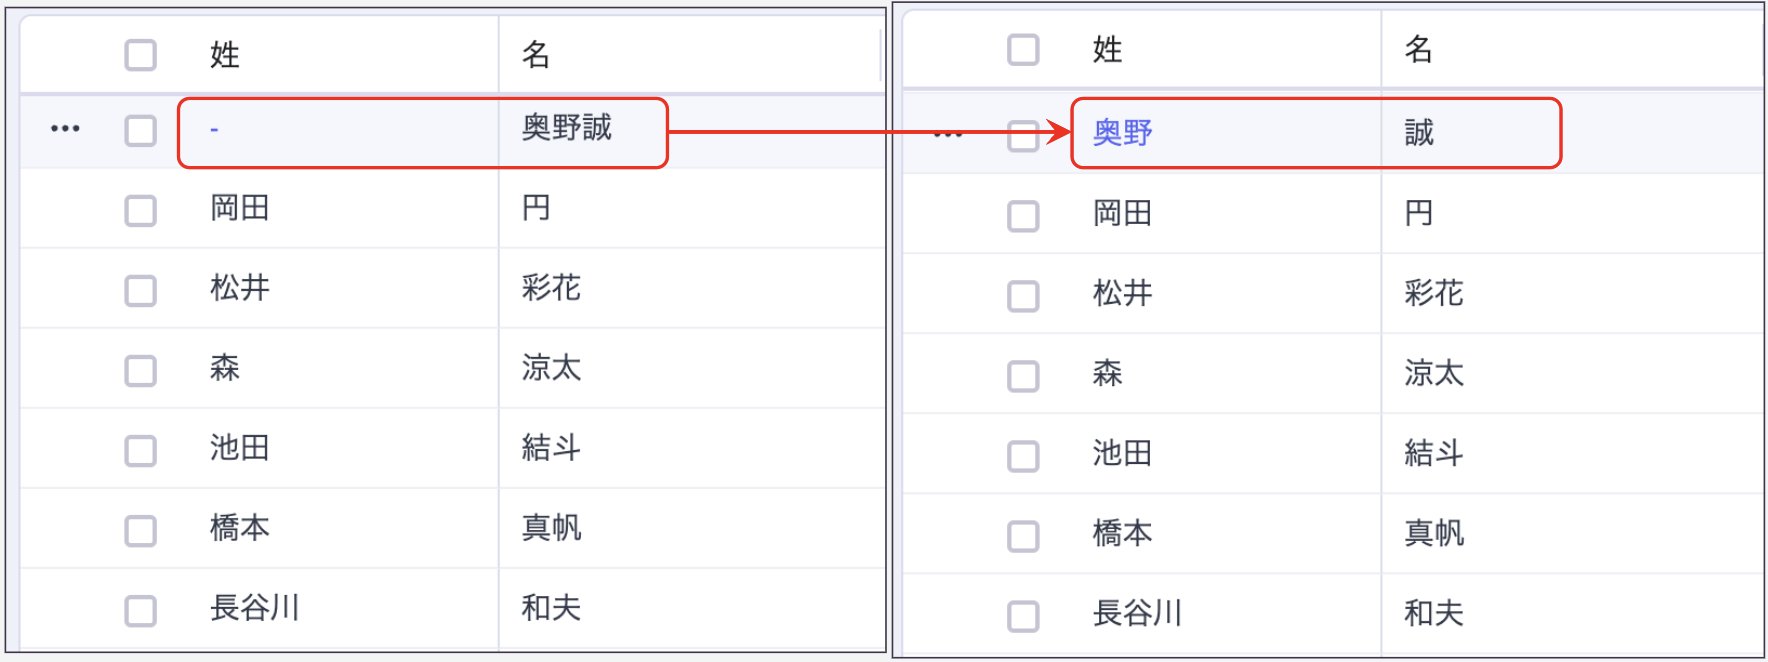1768x662 pixels.
Task: Click the 真帆 cell in left table
Action: [551, 528]
